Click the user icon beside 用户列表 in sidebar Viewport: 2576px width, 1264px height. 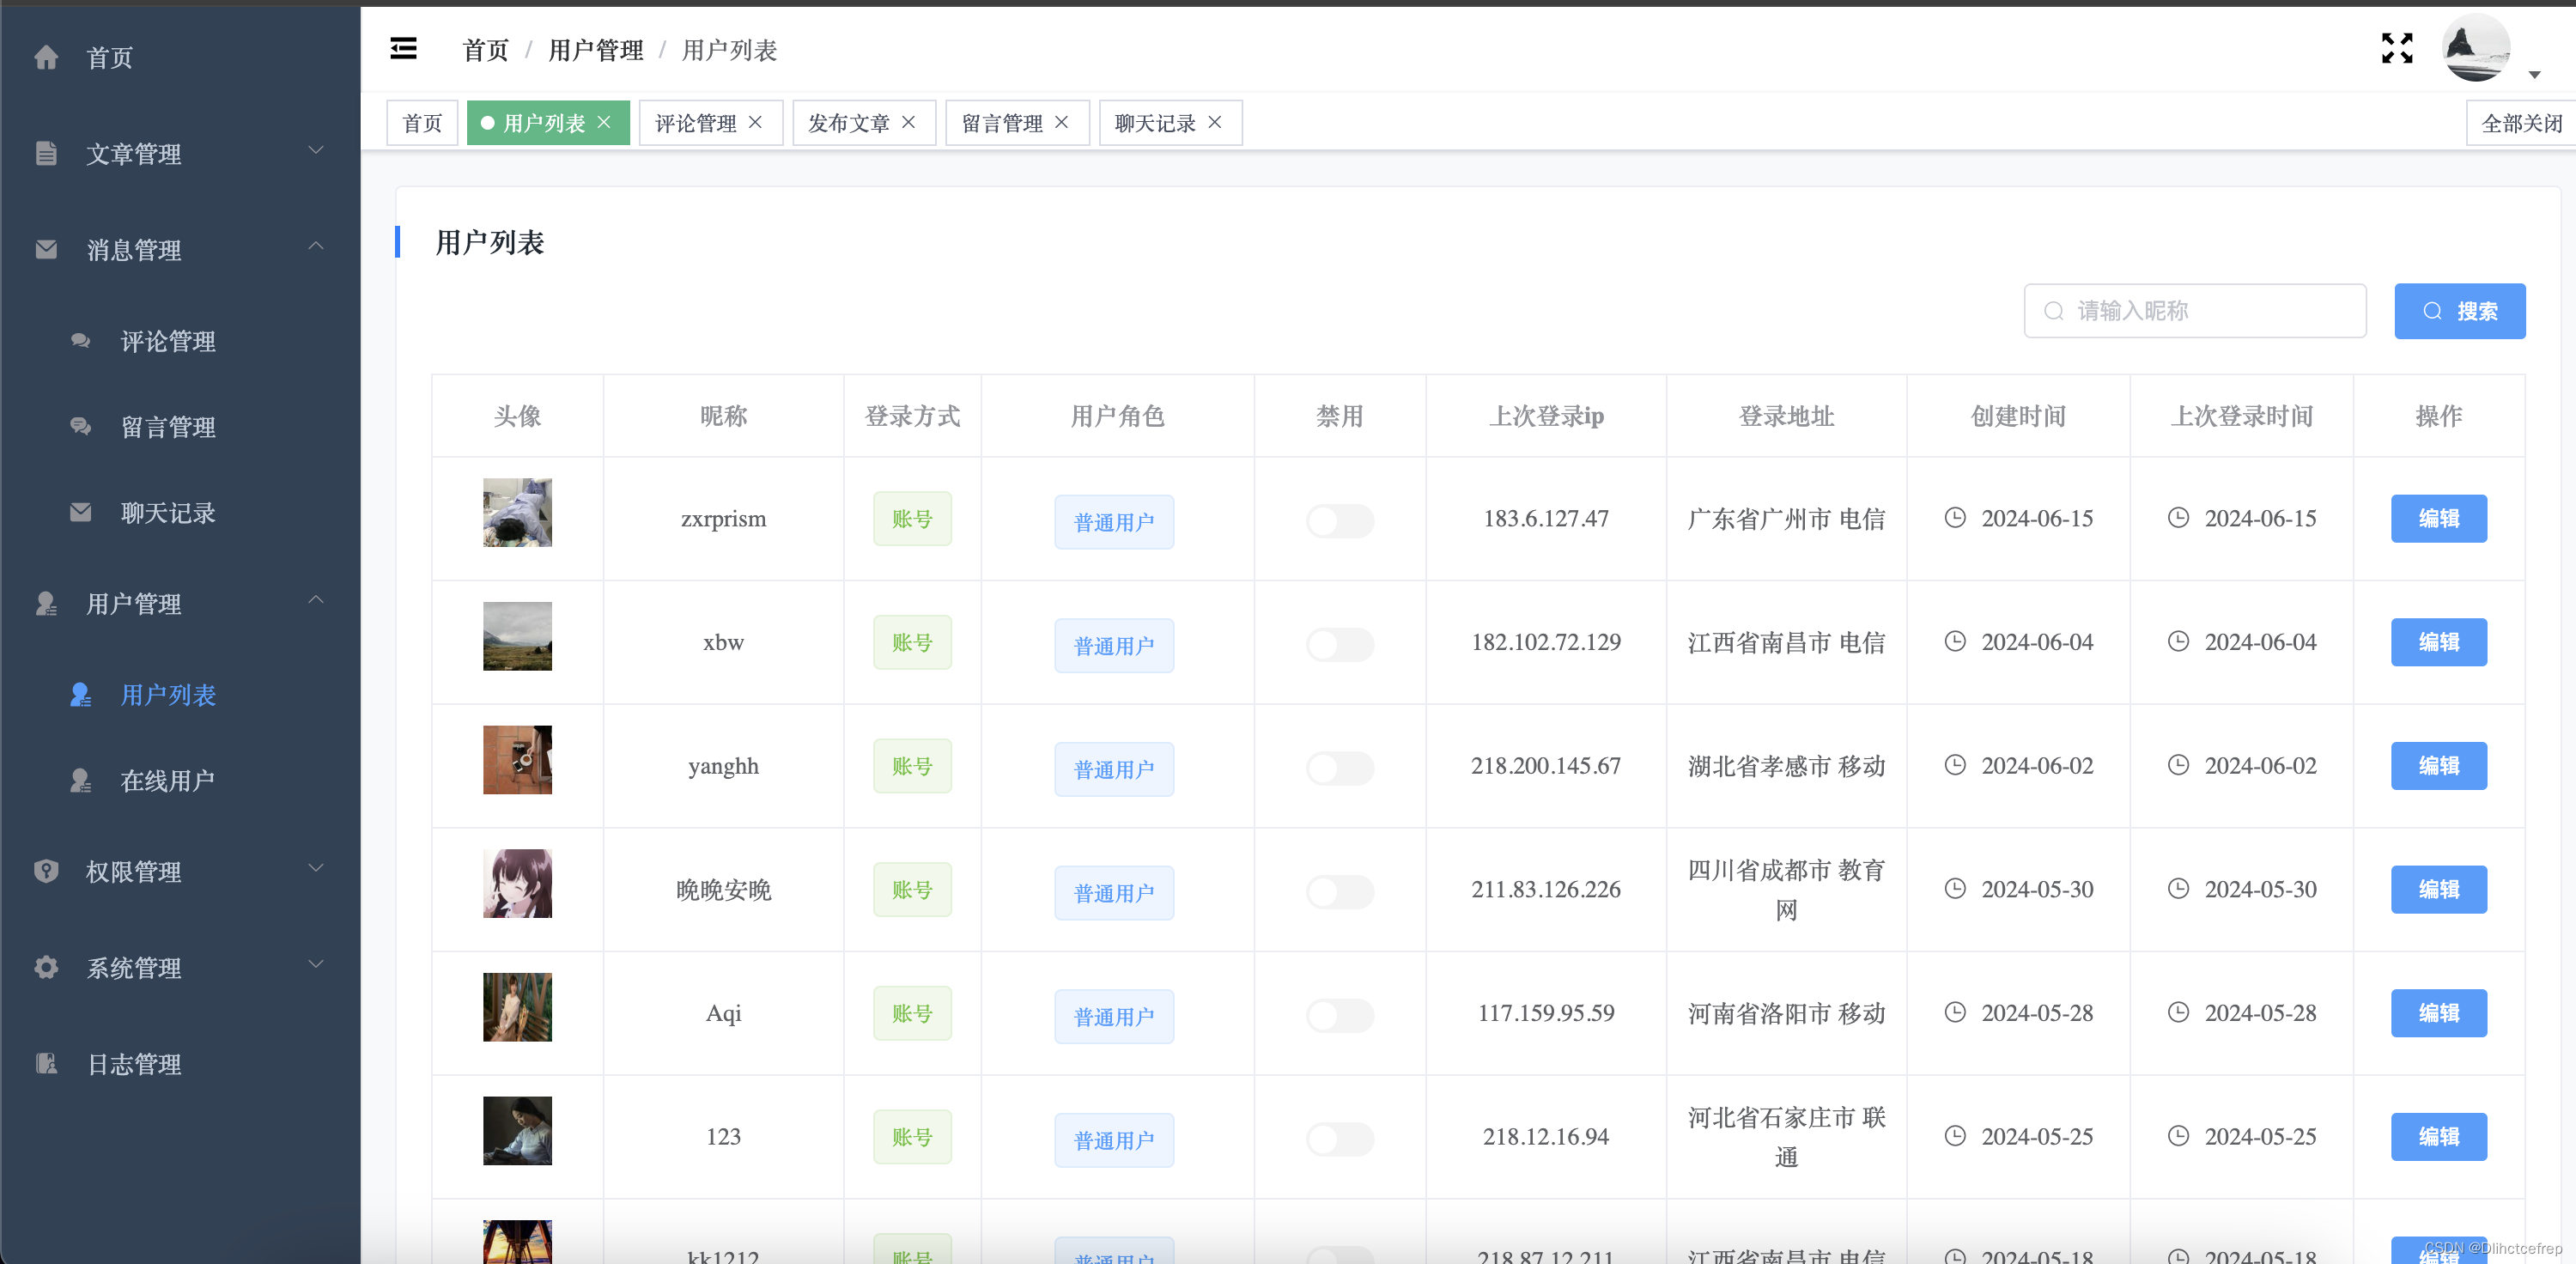click(x=81, y=694)
